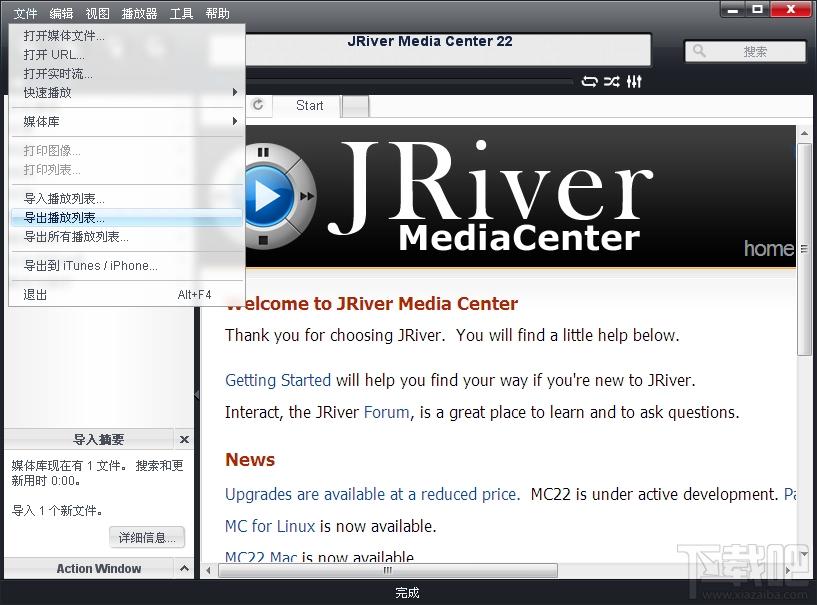Click the 完成 status bar text
Viewport: 817px width, 605px height.
(407, 592)
